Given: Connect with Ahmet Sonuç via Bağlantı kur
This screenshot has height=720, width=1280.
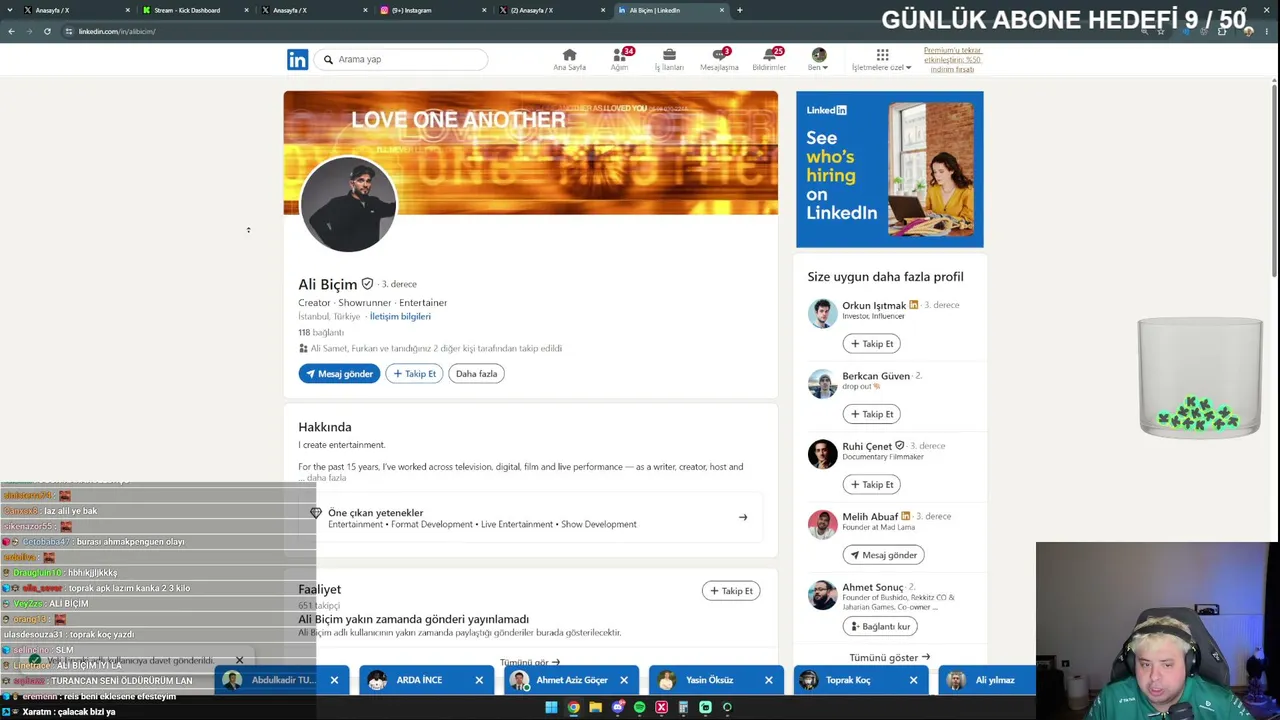Looking at the screenshot, I should tap(880, 627).
